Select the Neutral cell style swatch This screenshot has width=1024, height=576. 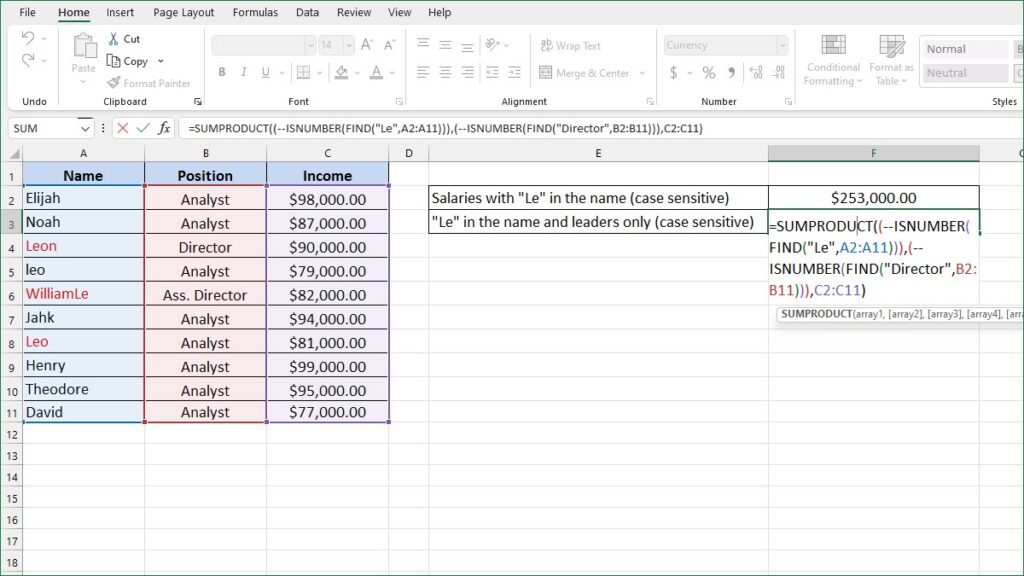[x=965, y=73]
